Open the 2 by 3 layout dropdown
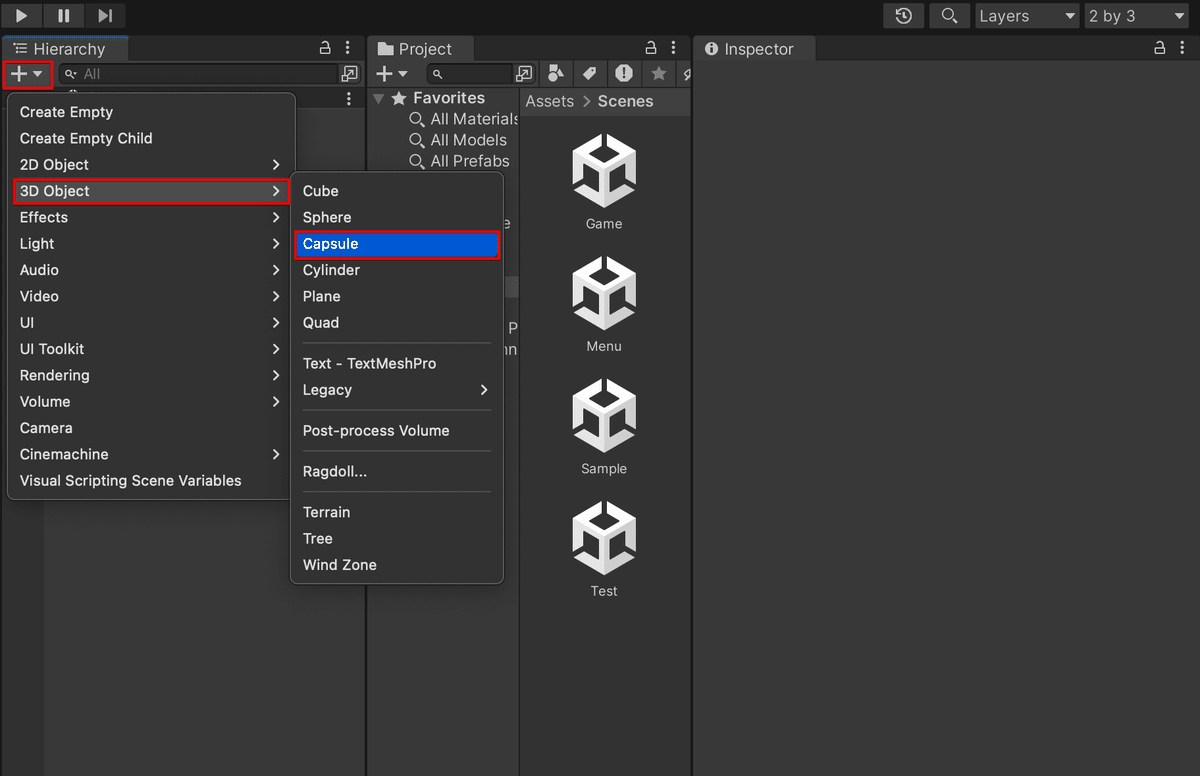The height and width of the screenshot is (776, 1200). click(1136, 16)
